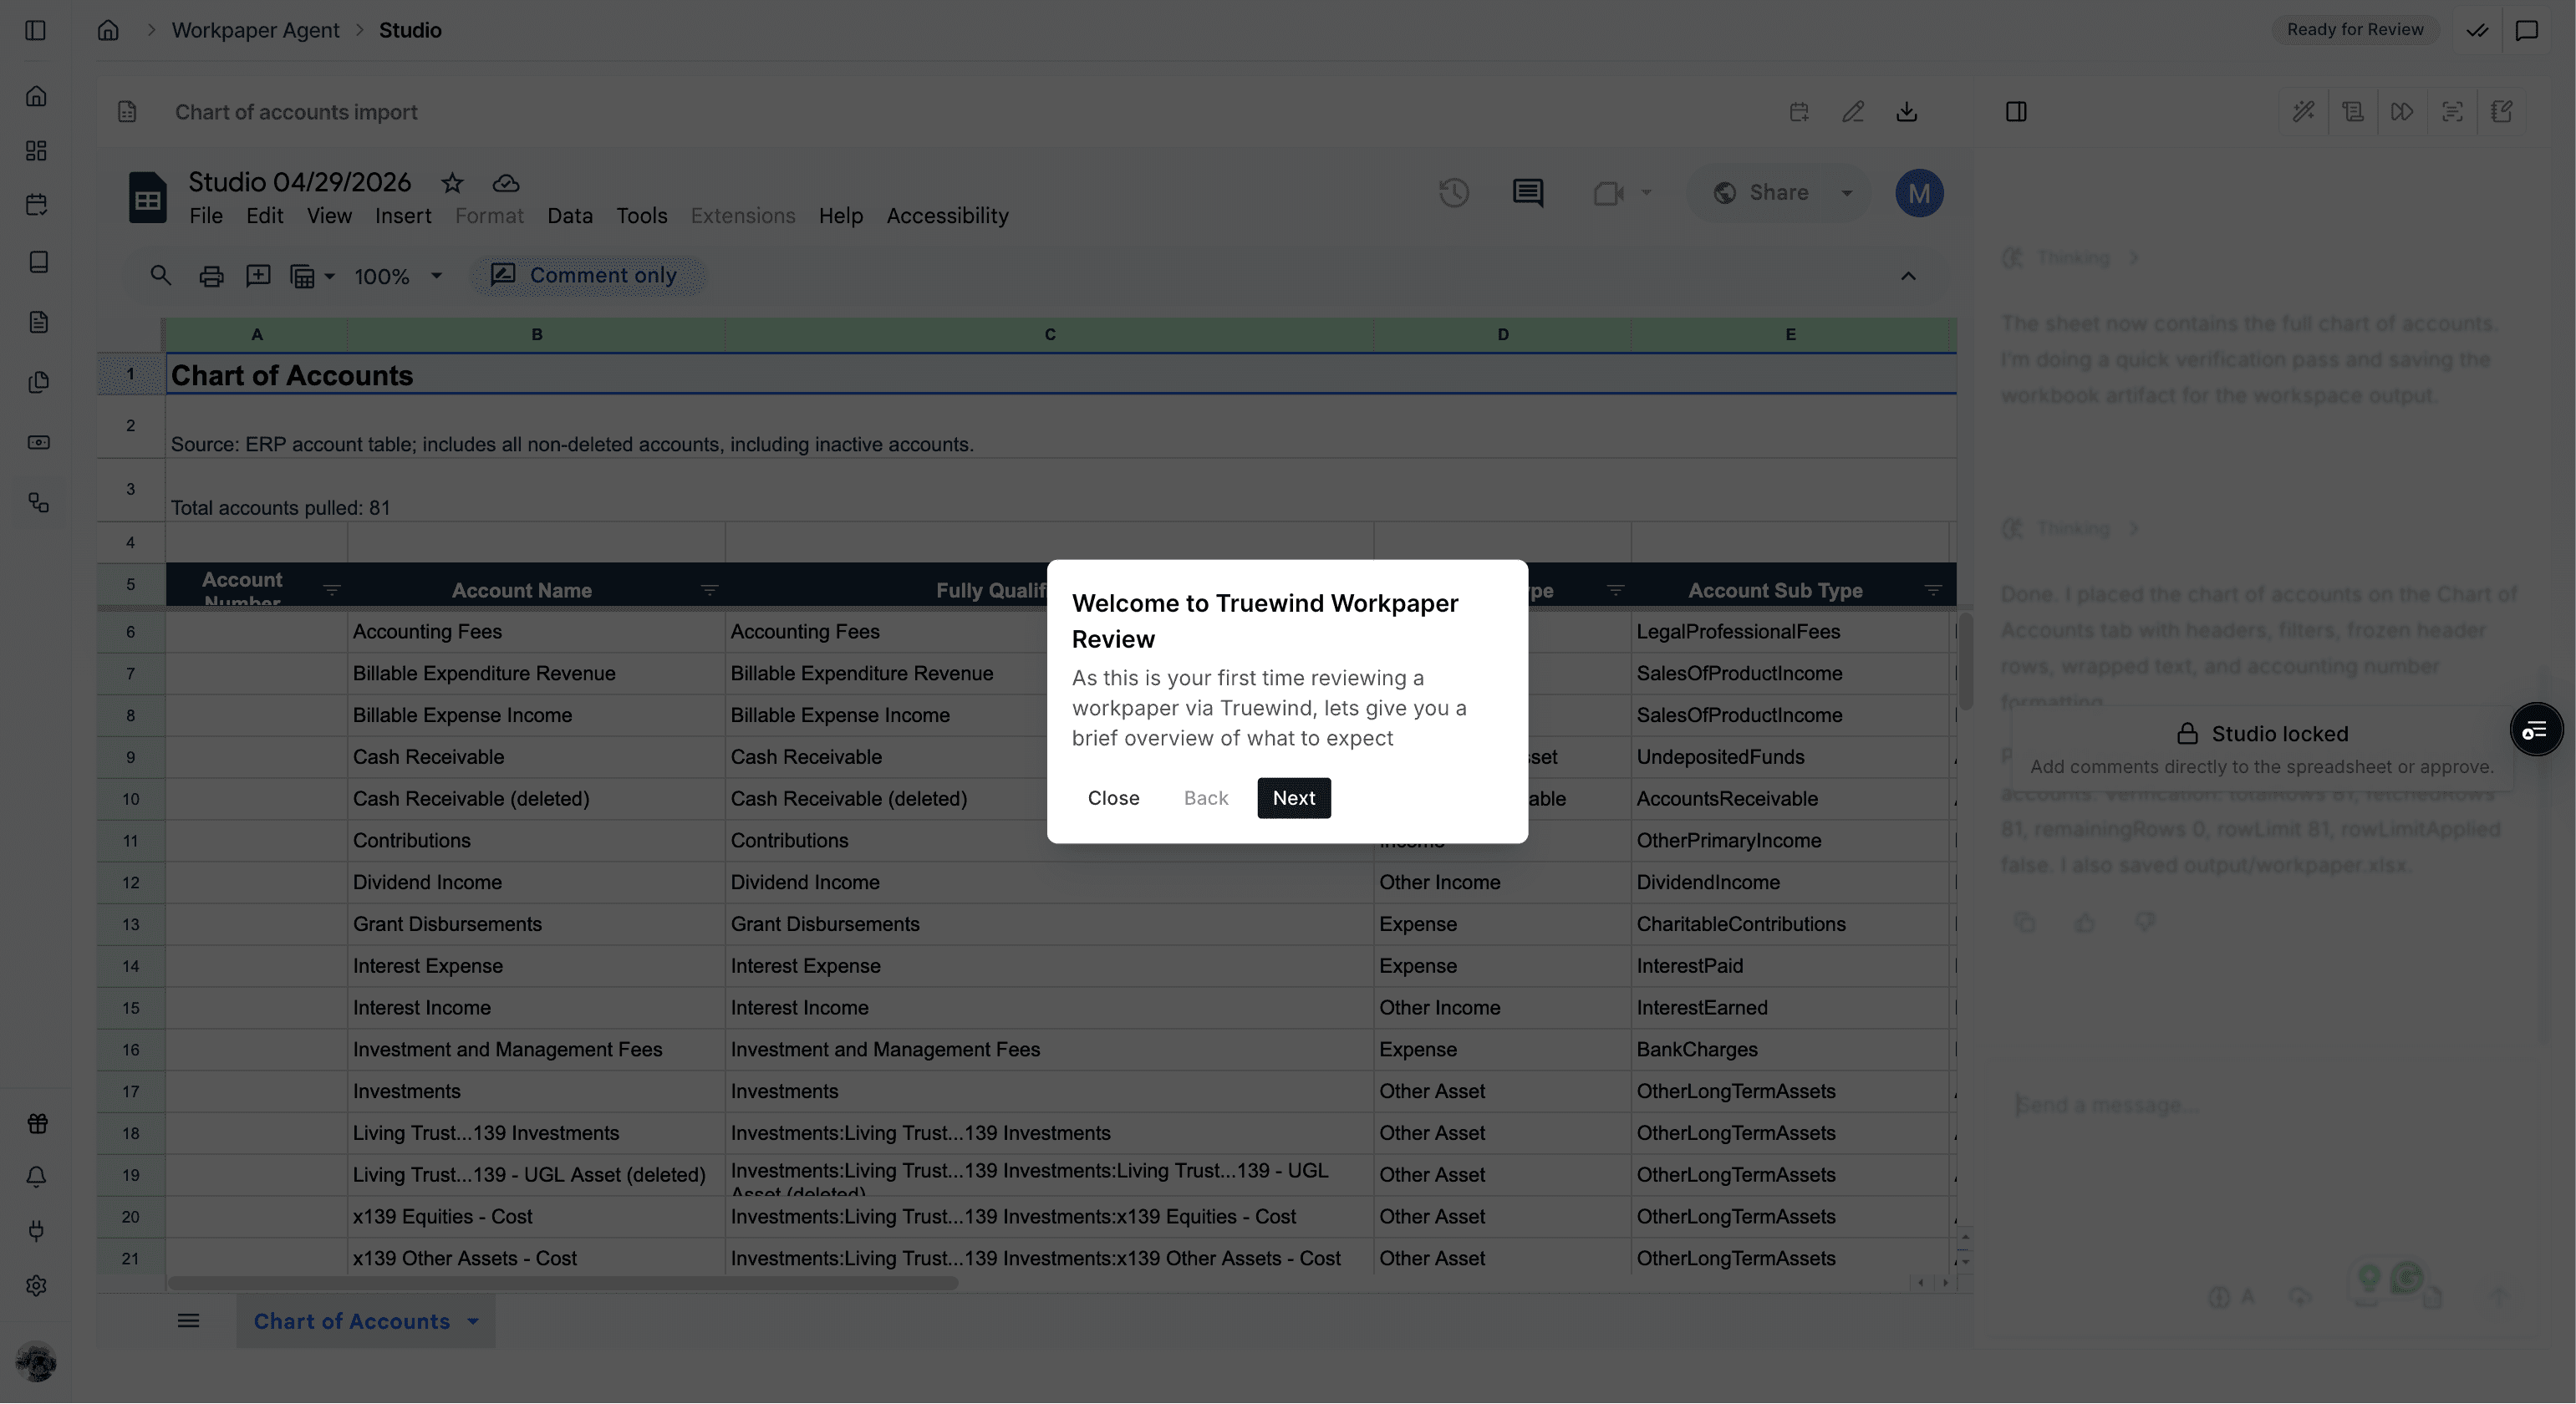Click the scan text icon
This screenshot has width=2576, height=1404.
(2452, 112)
